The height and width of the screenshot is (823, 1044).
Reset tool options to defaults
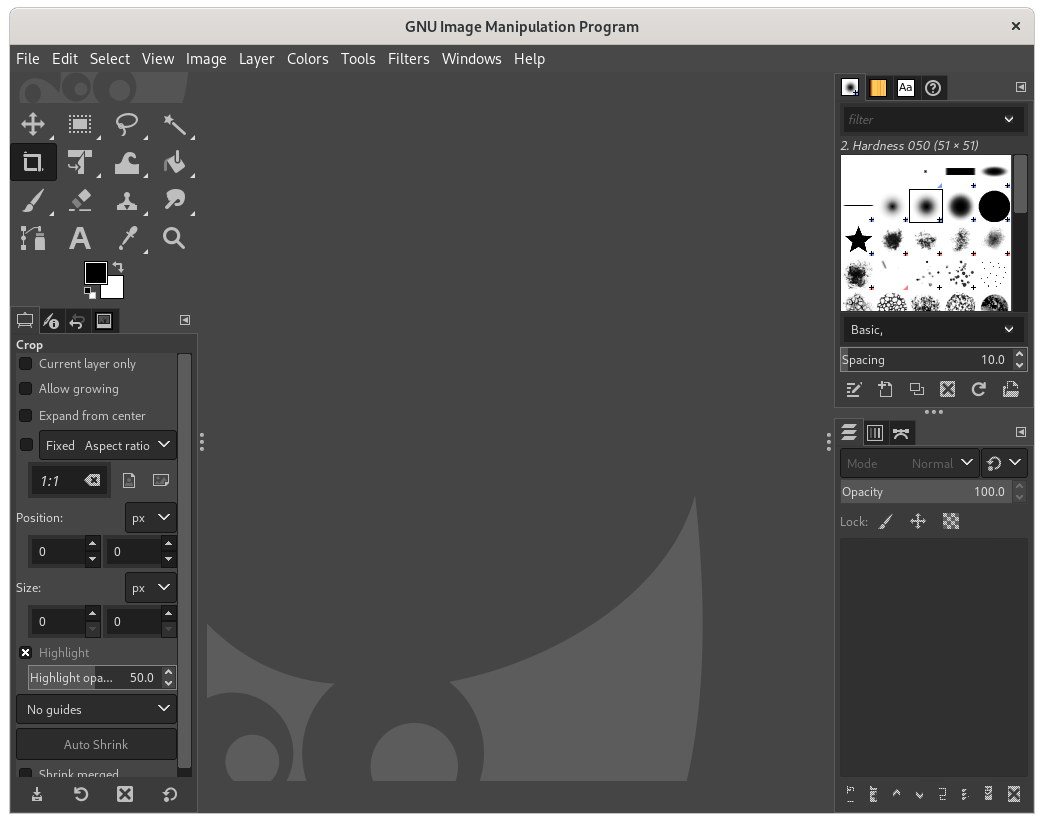pos(170,794)
